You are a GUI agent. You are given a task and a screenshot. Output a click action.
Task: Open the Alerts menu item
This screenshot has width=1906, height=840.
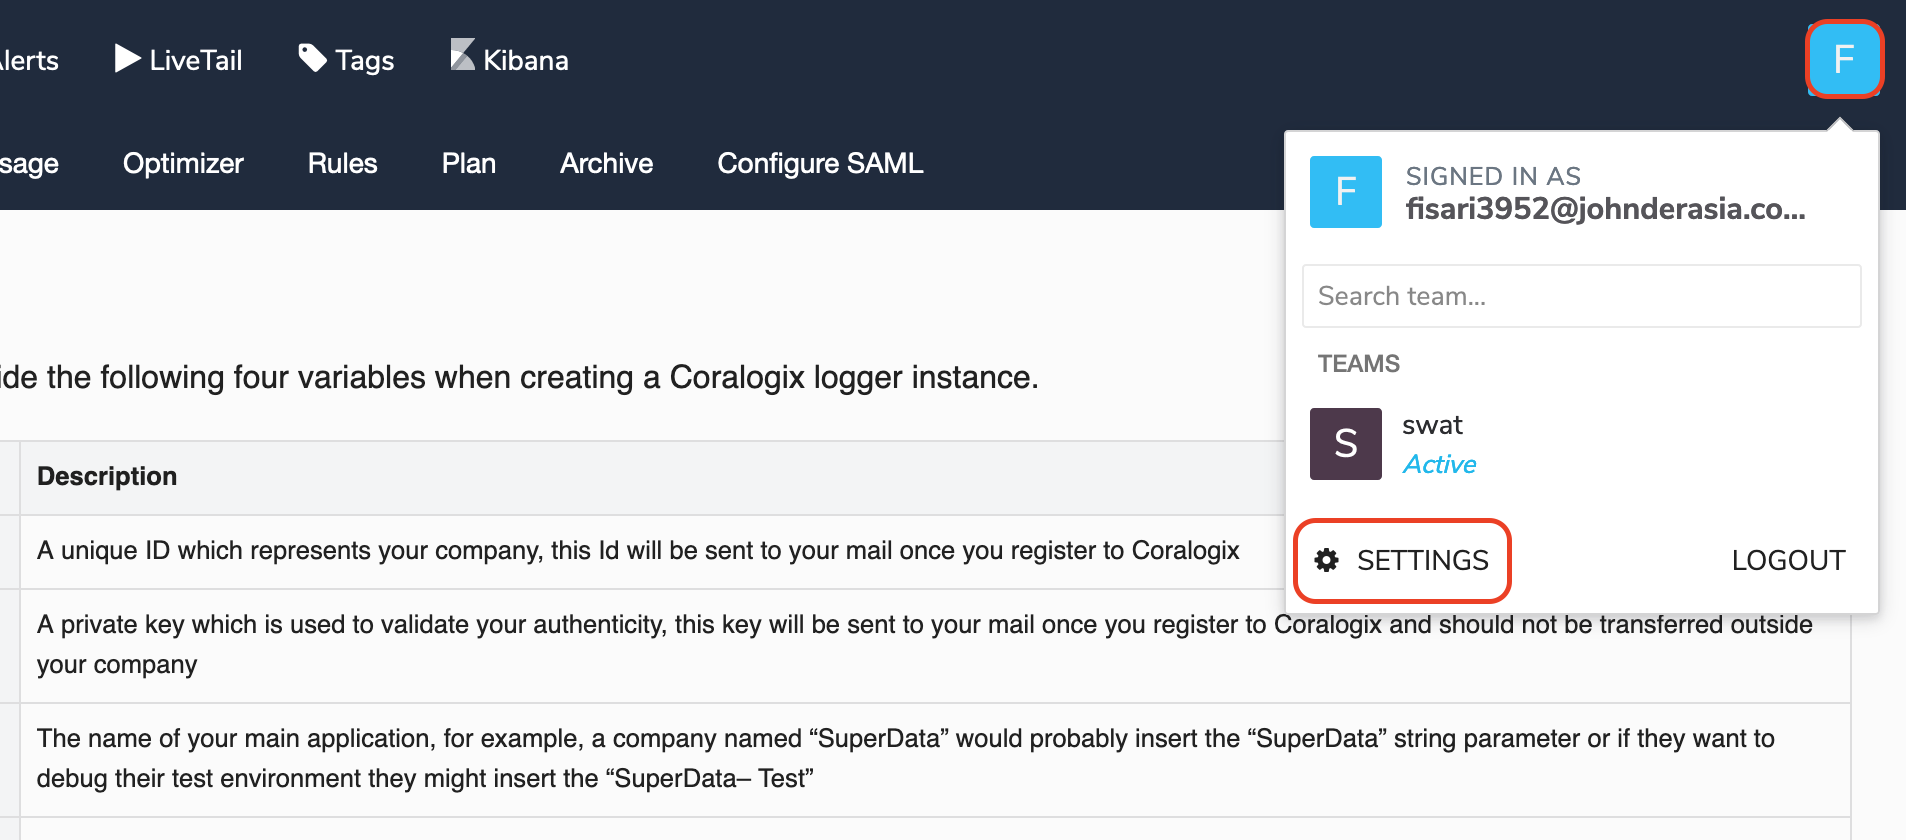pyautogui.click(x=30, y=61)
